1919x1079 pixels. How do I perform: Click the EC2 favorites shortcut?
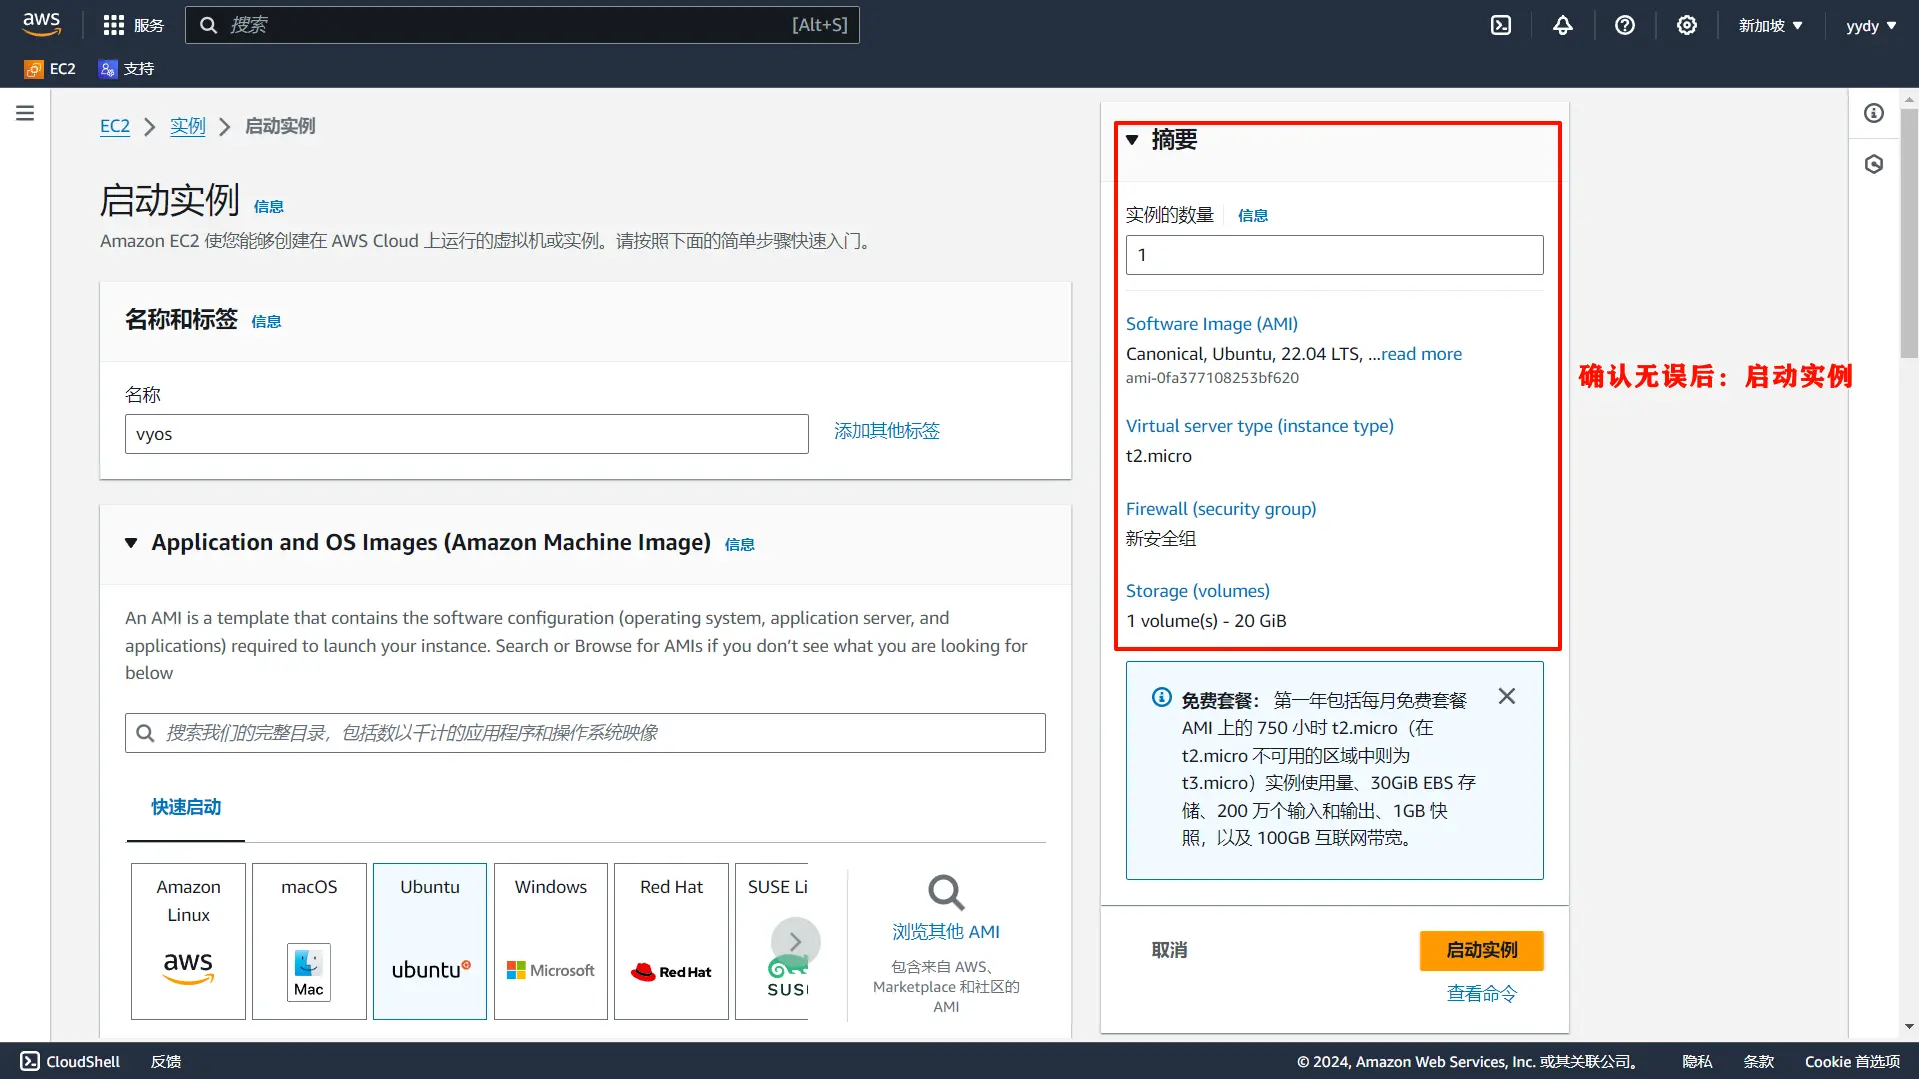coord(50,69)
